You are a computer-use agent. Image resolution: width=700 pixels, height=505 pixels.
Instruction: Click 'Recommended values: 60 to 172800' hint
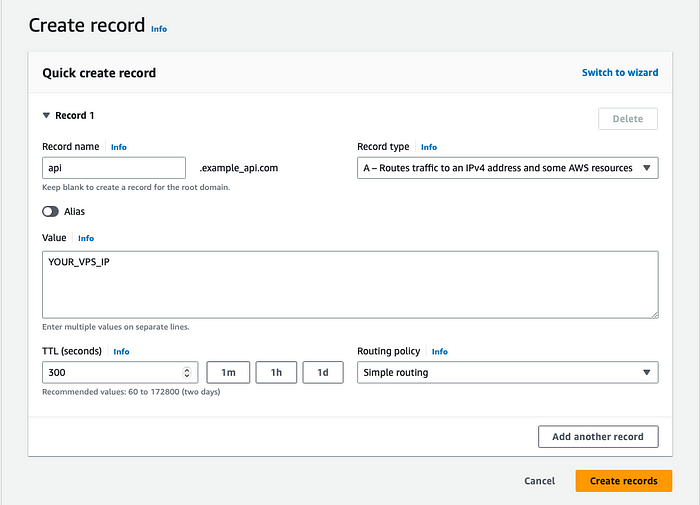[131, 392]
